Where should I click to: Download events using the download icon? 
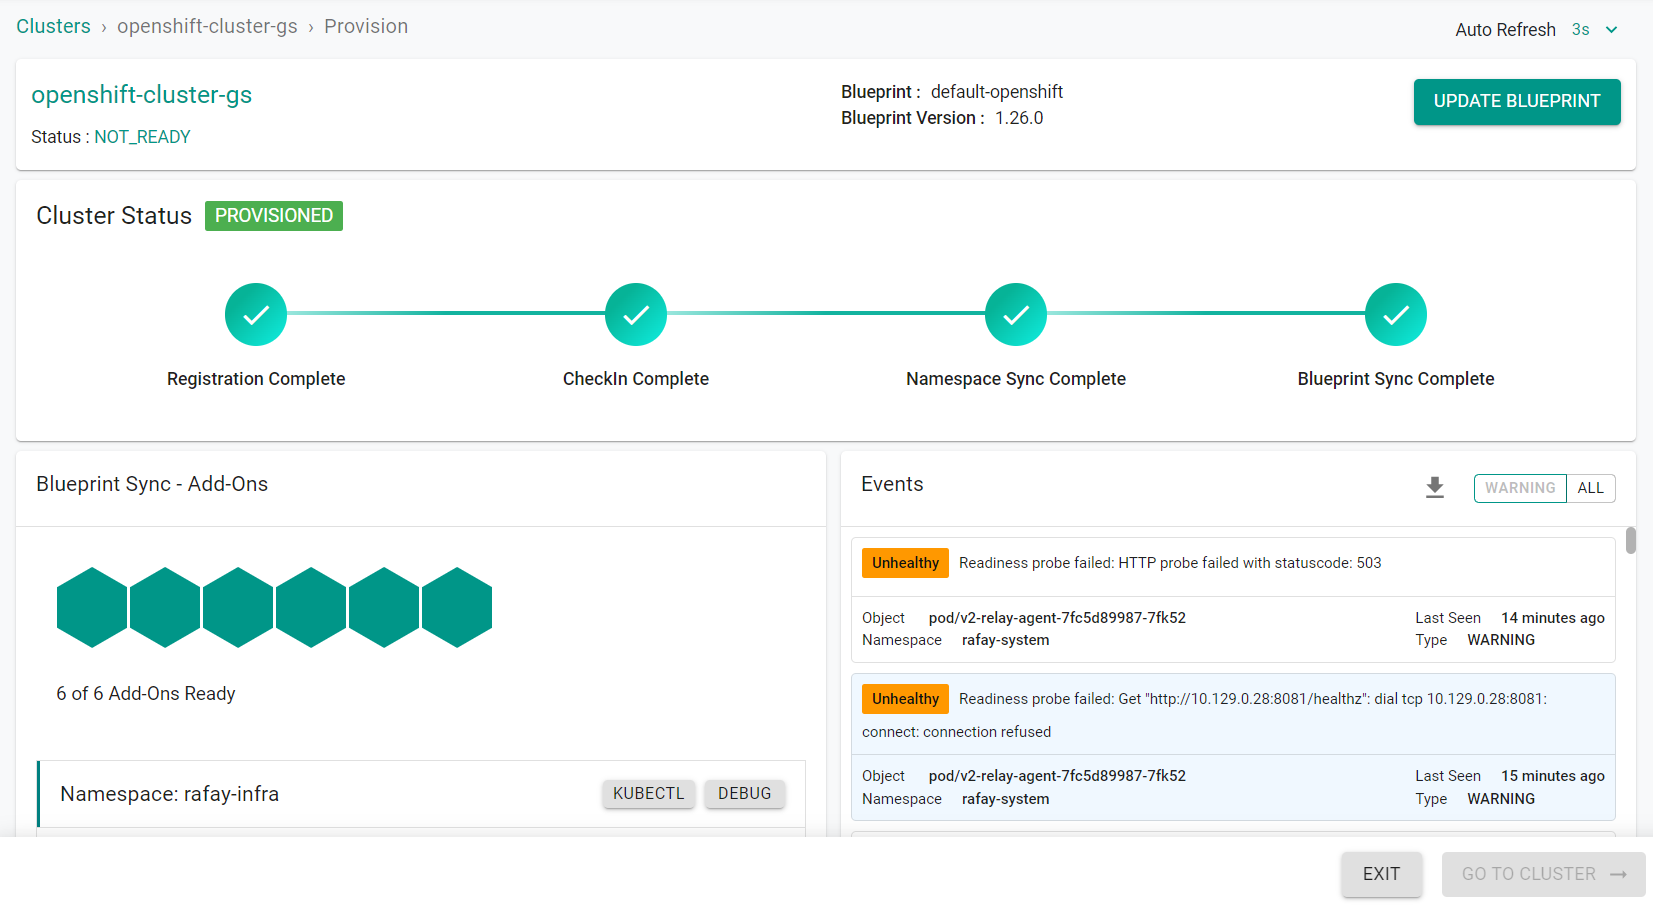tap(1435, 488)
